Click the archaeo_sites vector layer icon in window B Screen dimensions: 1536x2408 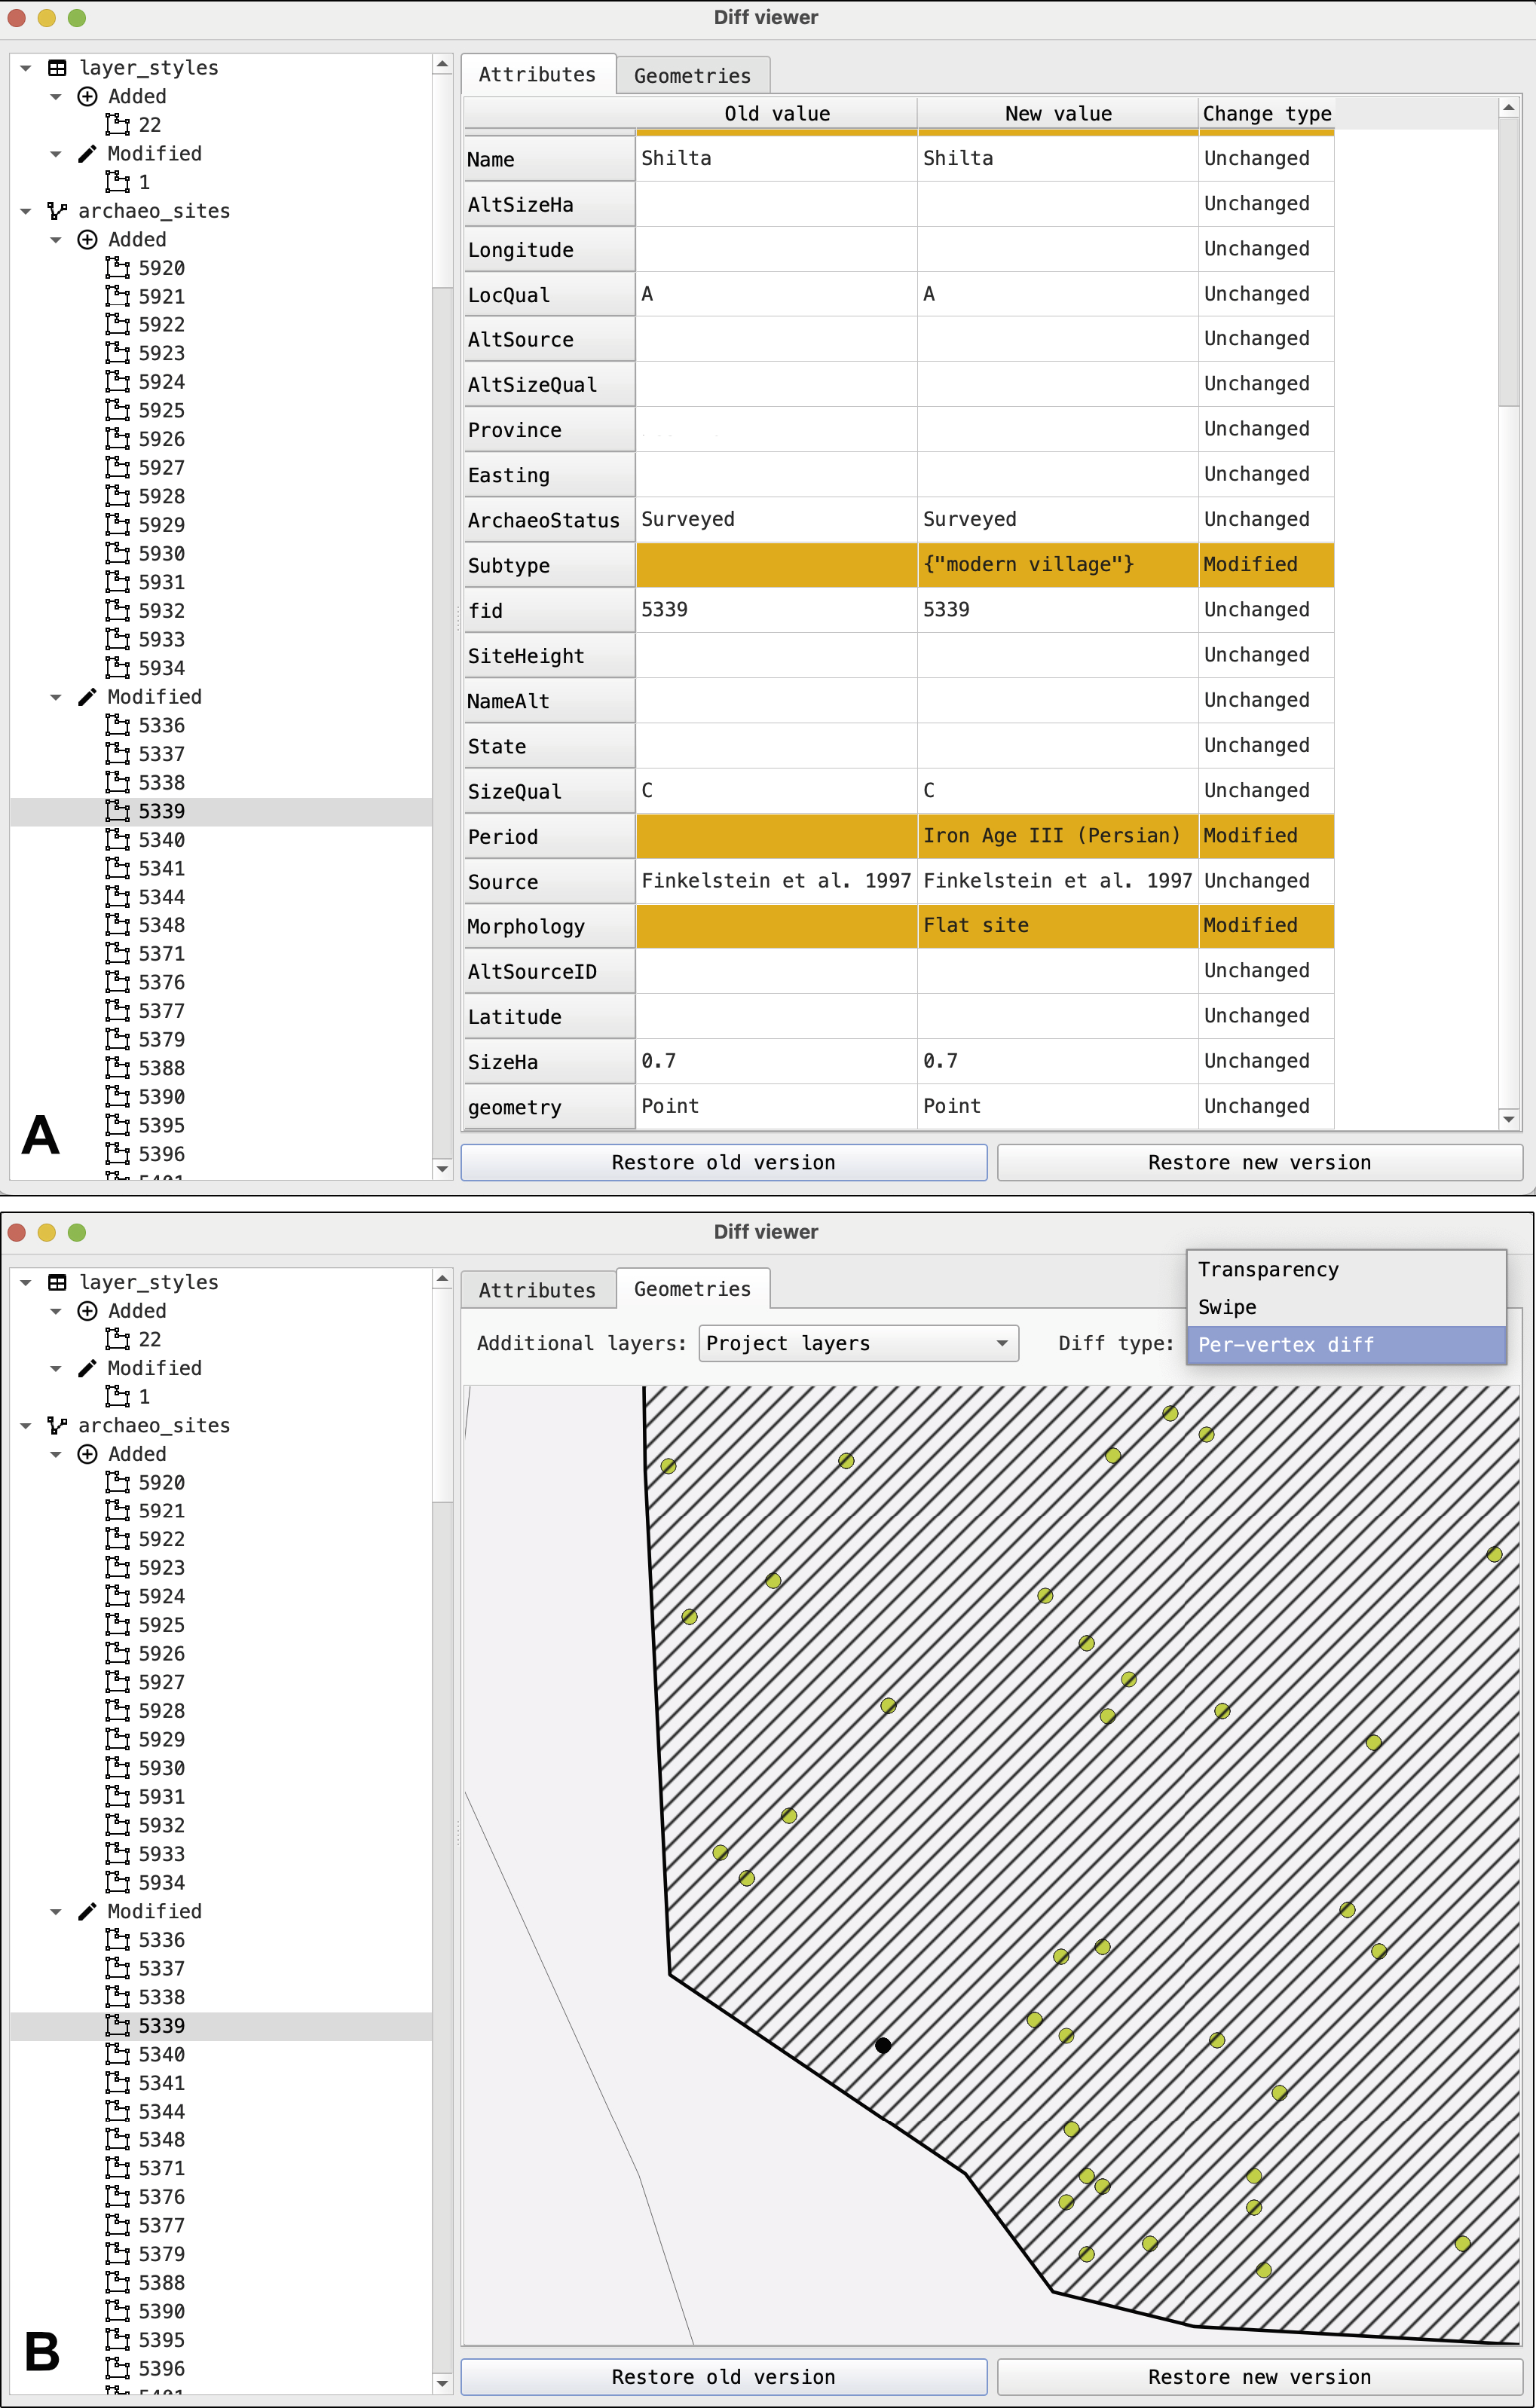(x=57, y=1425)
